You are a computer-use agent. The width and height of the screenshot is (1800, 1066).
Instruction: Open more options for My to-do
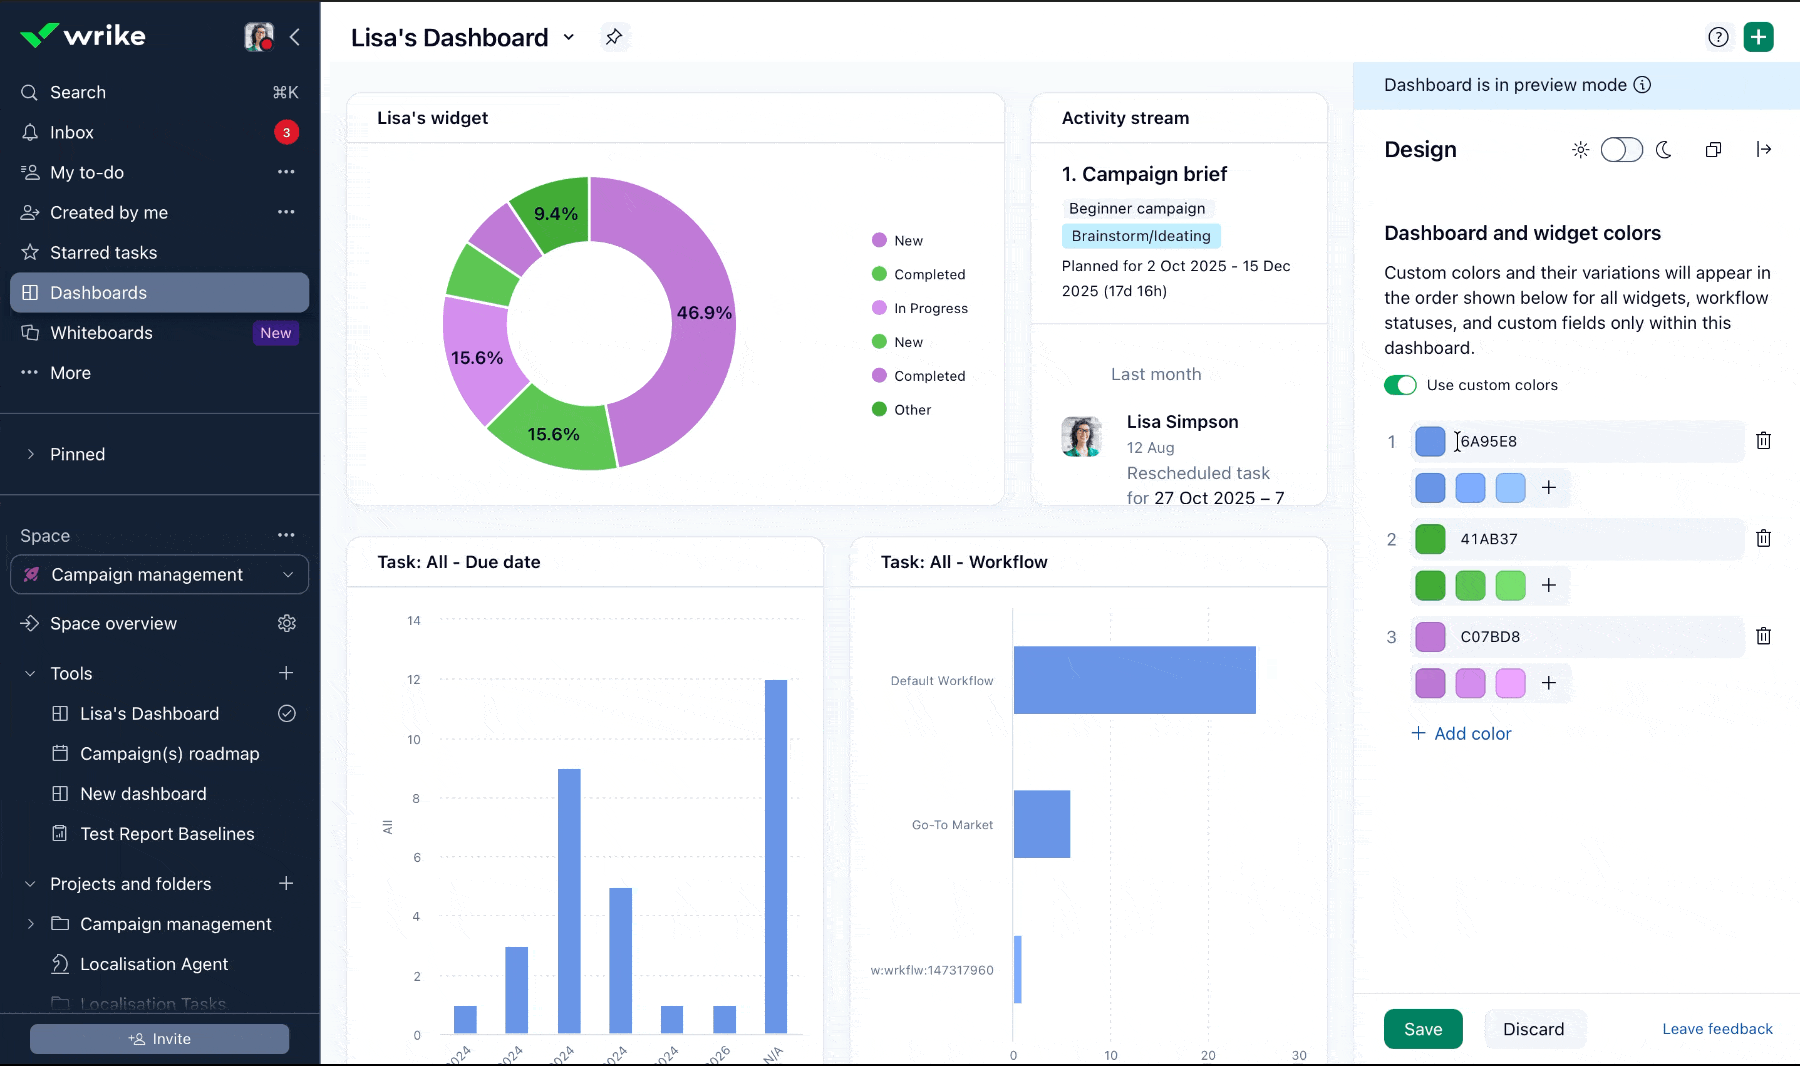click(286, 172)
